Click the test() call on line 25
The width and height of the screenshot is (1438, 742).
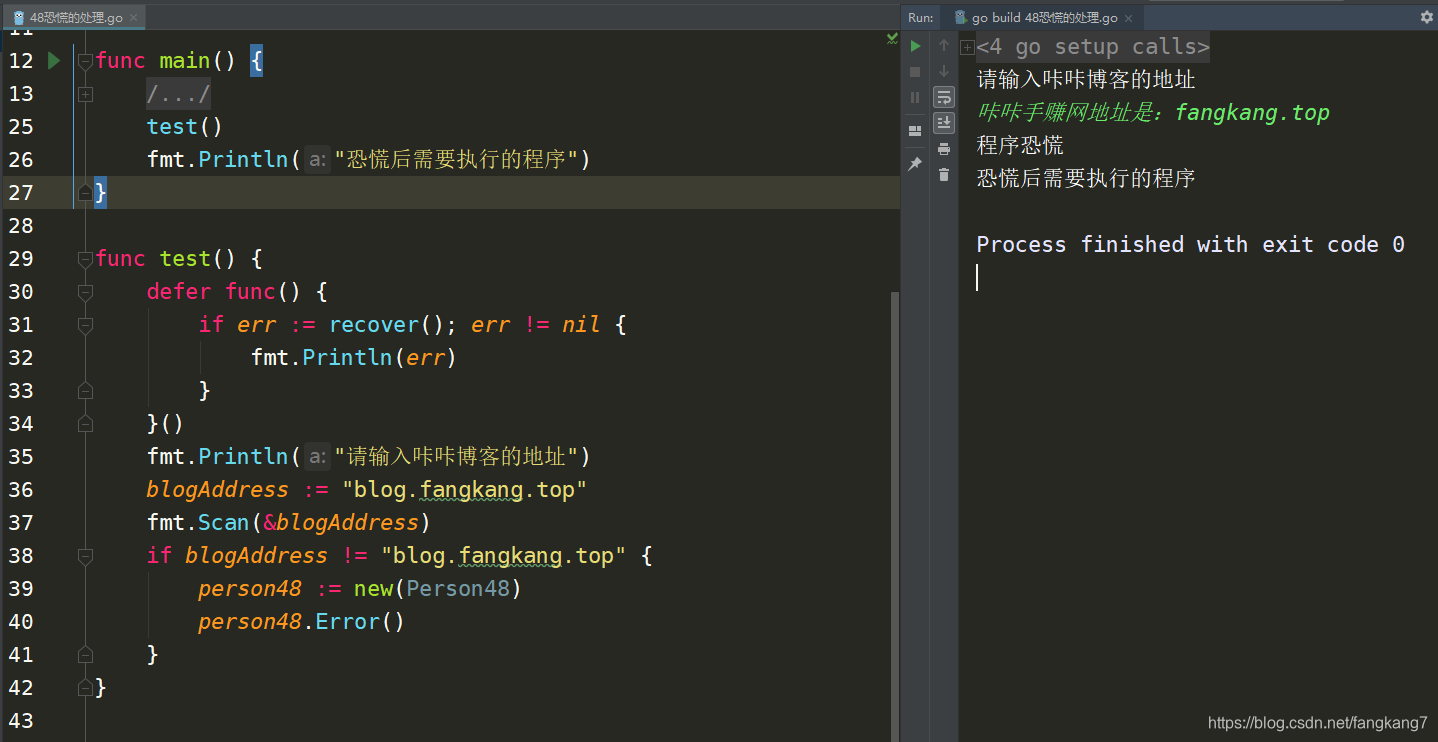[x=184, y=127]
